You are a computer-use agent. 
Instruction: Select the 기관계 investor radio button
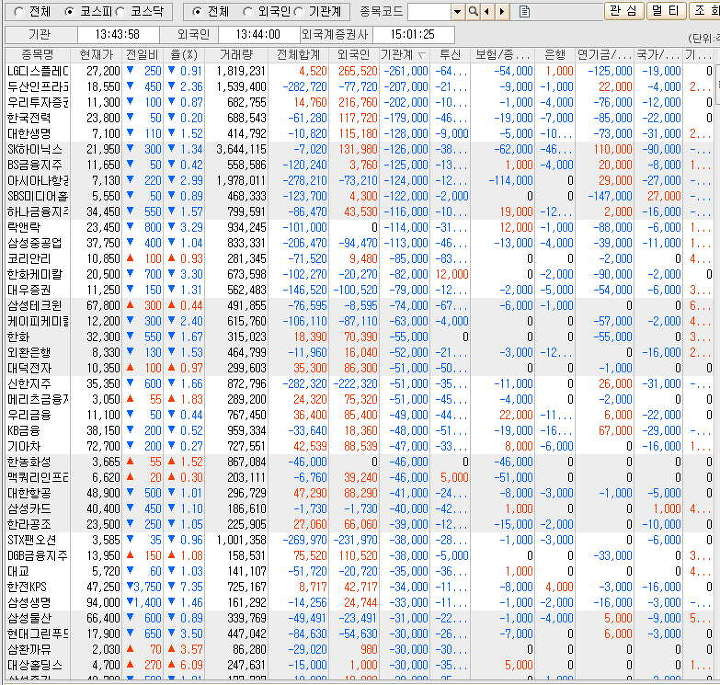coord(298,12)
